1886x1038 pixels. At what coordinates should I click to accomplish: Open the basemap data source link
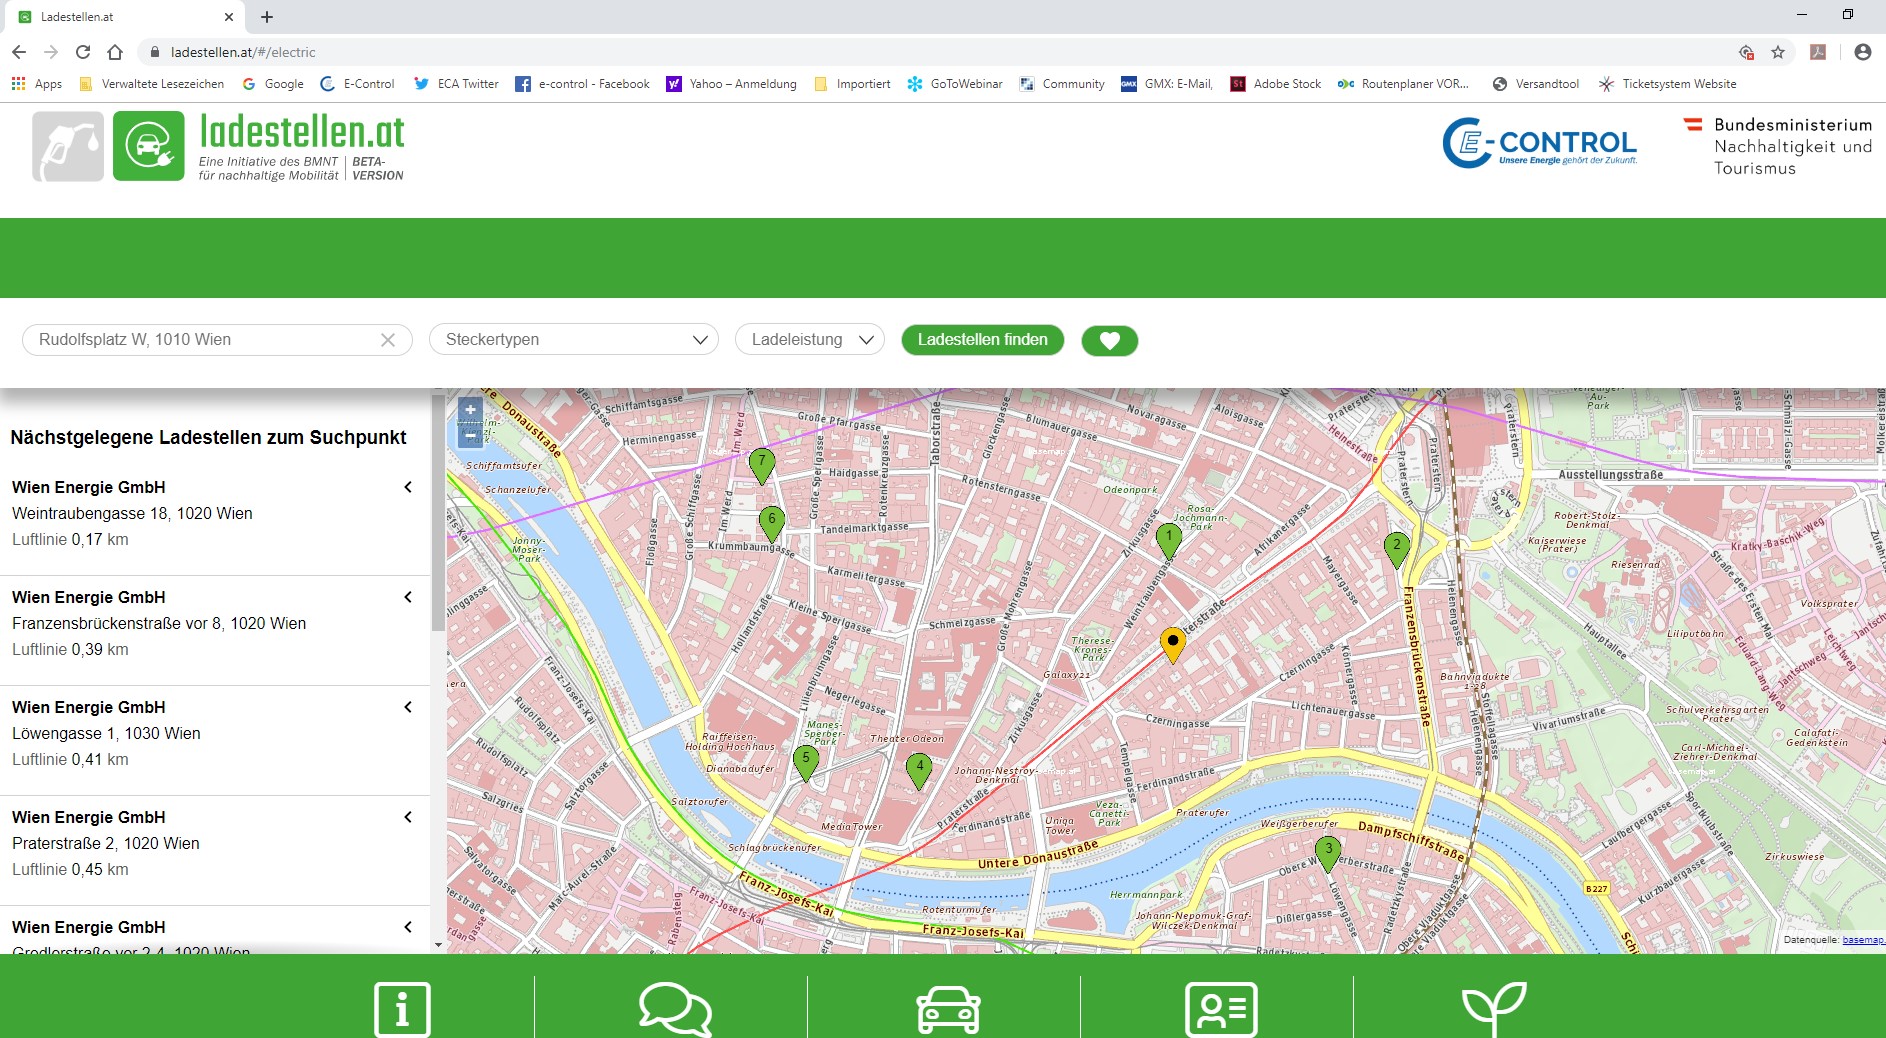[x=1862, y=940]
